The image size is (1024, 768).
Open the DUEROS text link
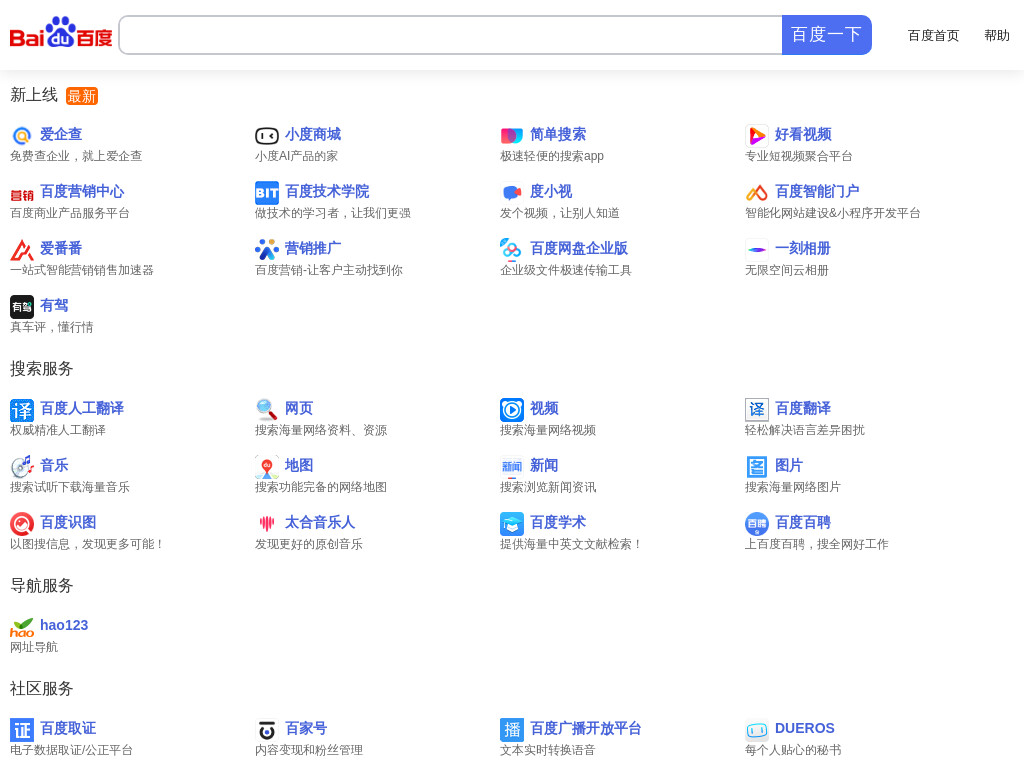805,728
